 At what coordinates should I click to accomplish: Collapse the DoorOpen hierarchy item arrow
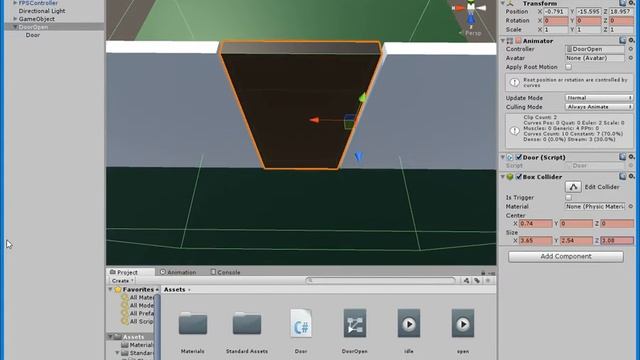click(15, 27)
